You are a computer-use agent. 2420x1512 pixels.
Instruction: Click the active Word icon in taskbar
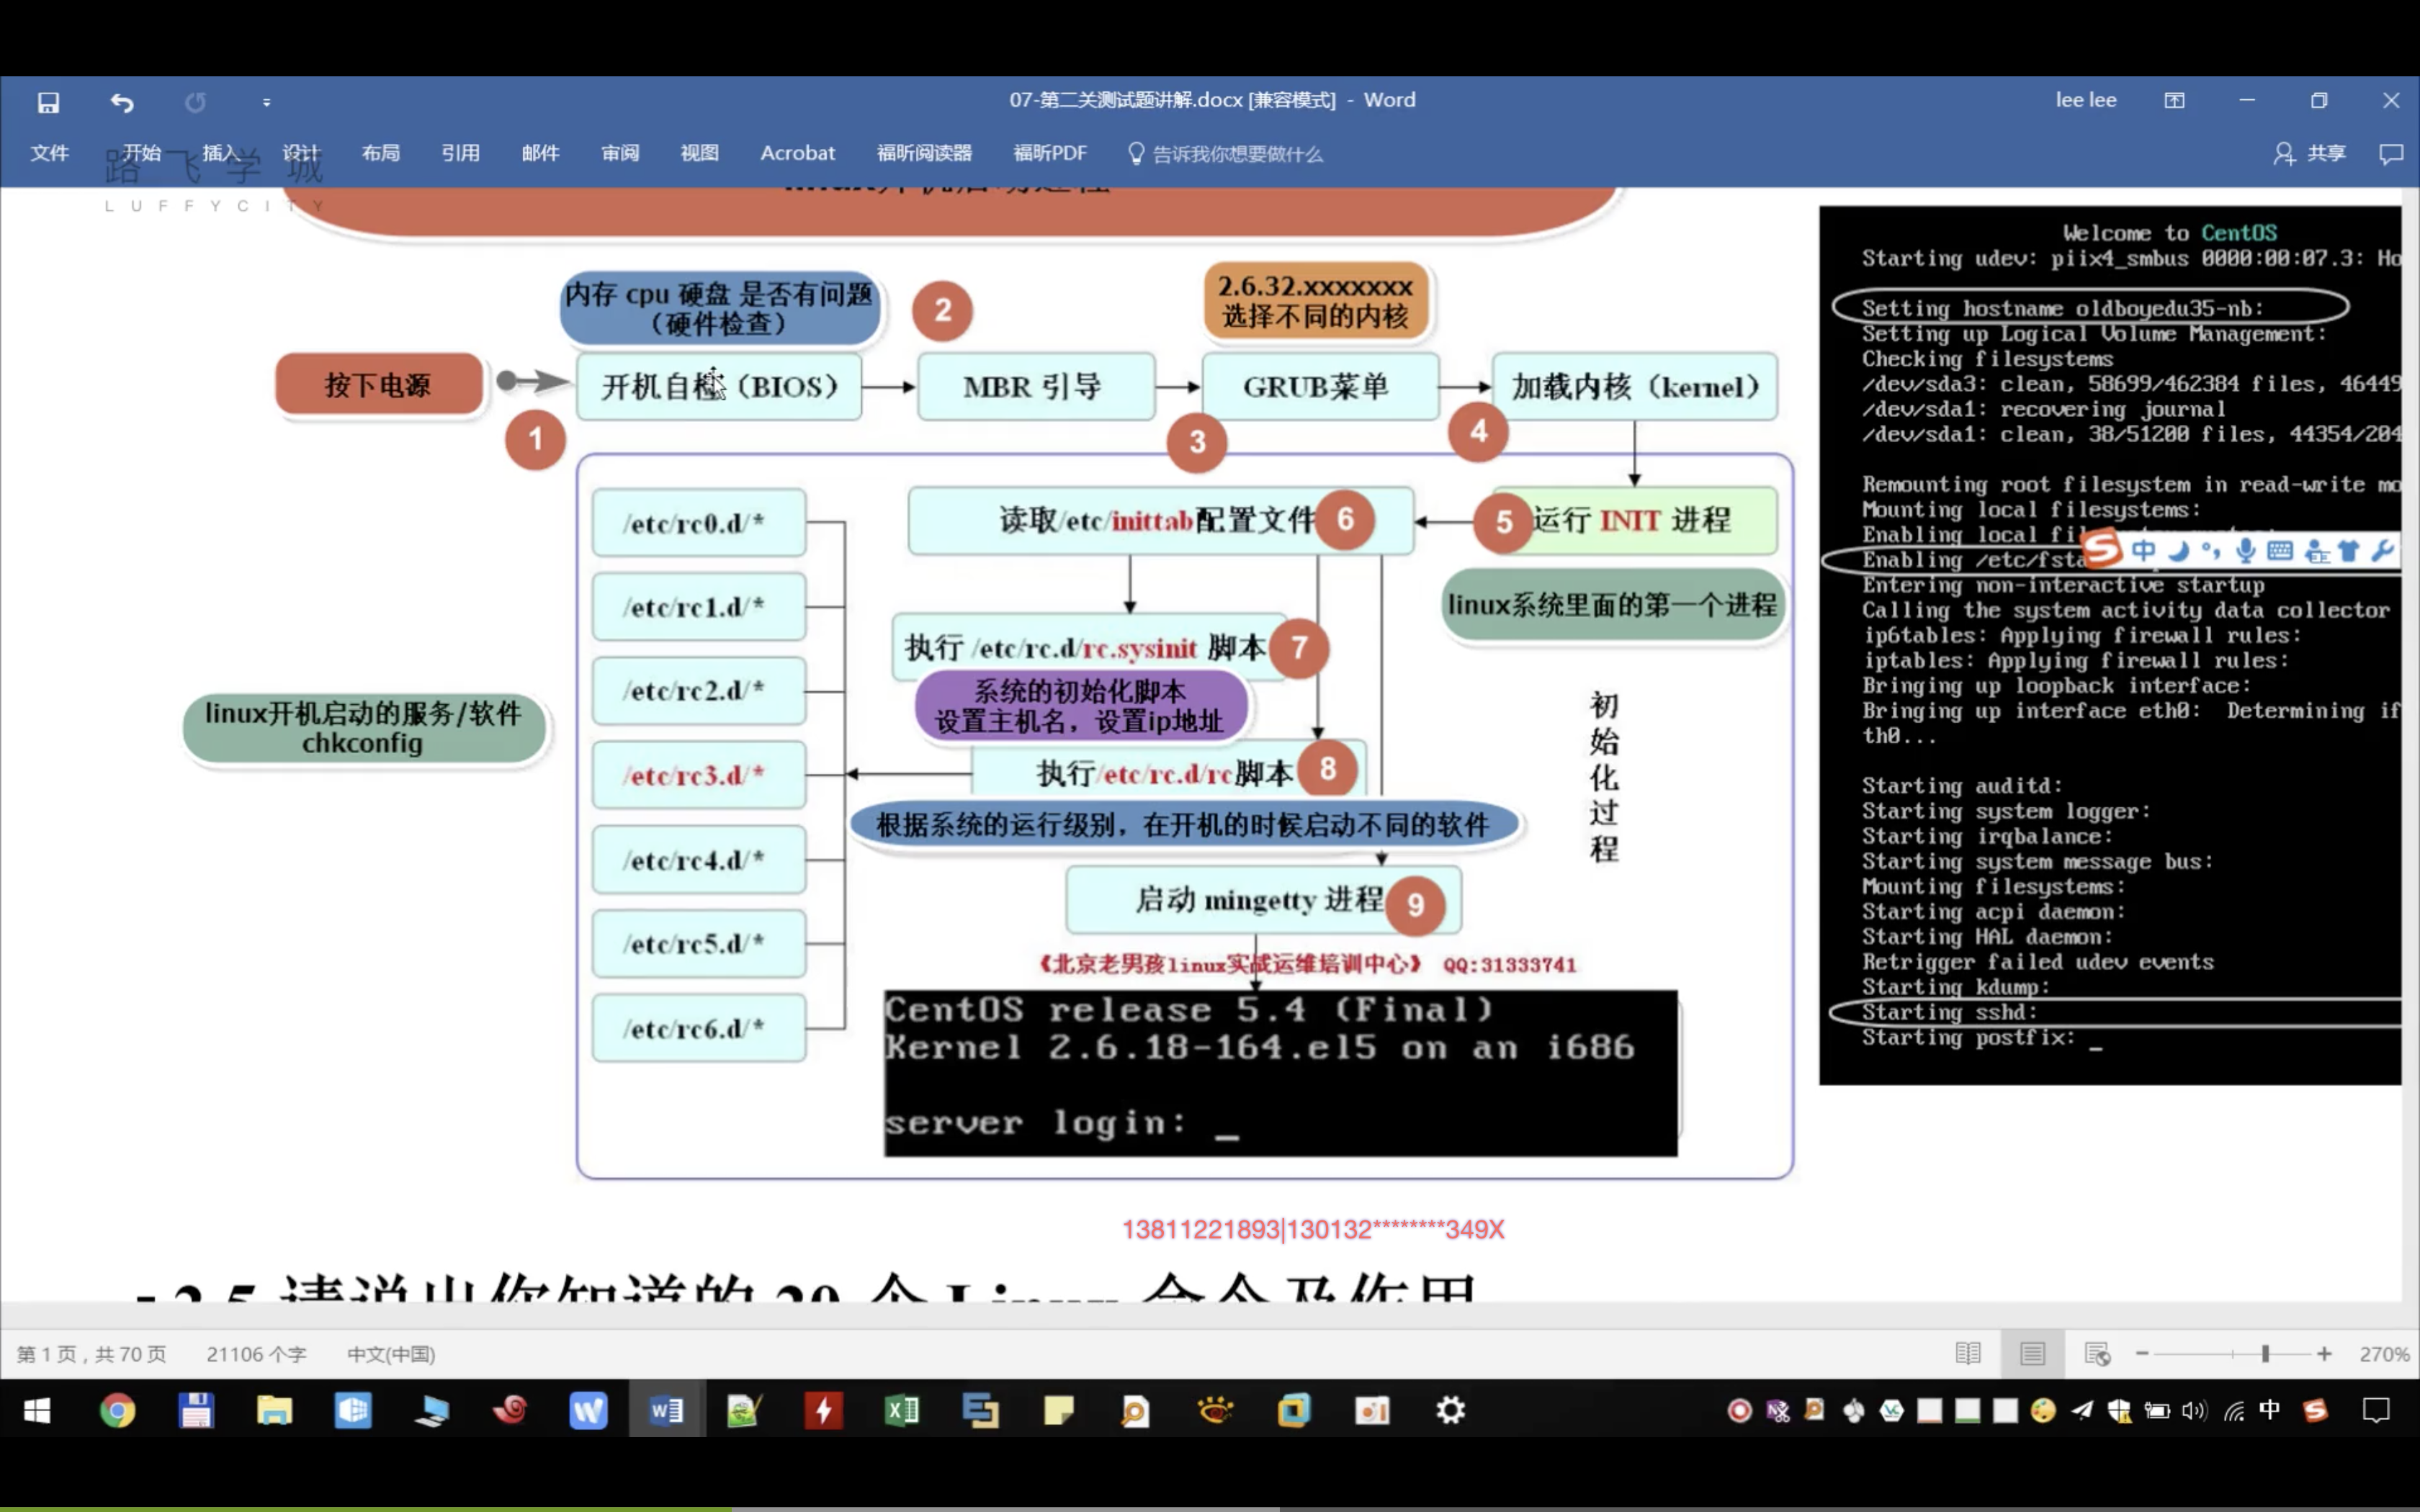[666, 1410]
